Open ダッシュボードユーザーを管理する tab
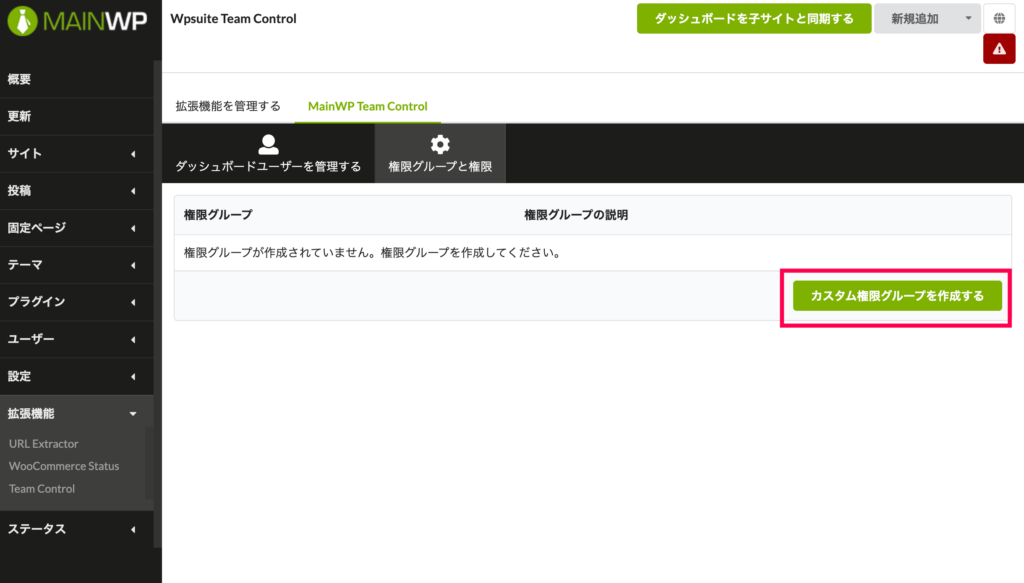 pyautogui.click(x=268, y=153)
